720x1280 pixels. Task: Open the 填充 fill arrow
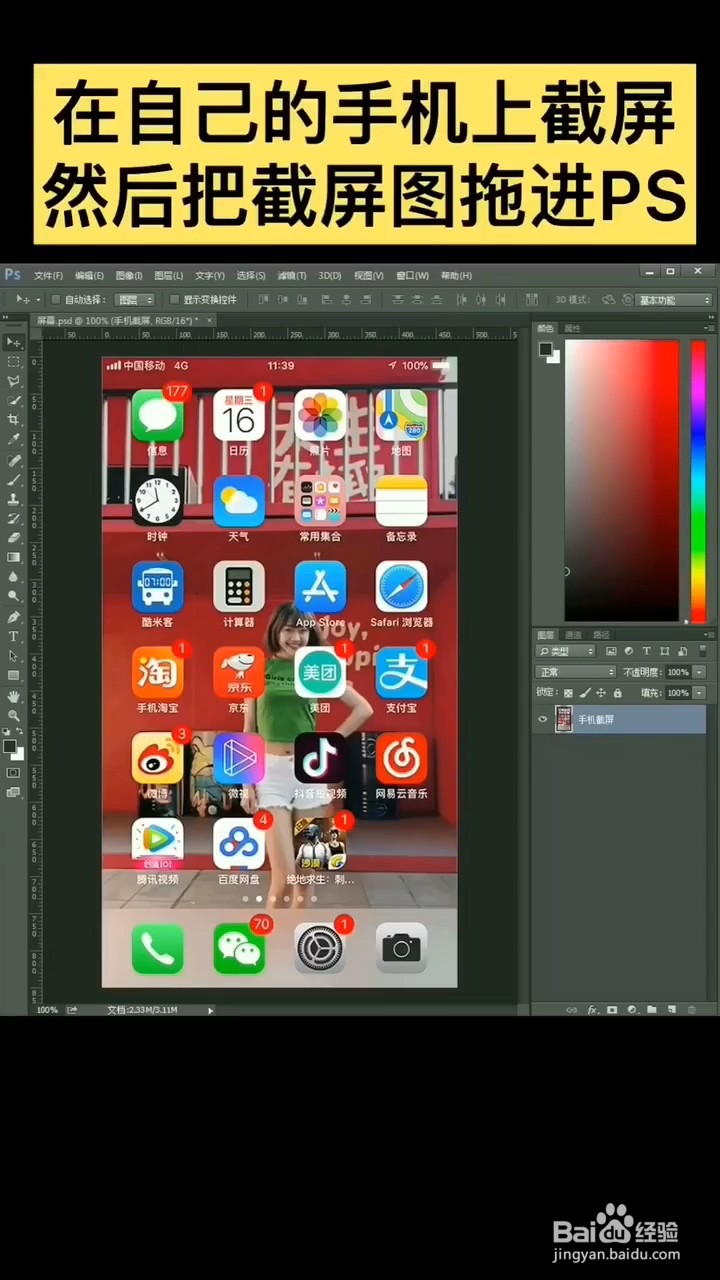pyautogui.click(x=699, y=692)
